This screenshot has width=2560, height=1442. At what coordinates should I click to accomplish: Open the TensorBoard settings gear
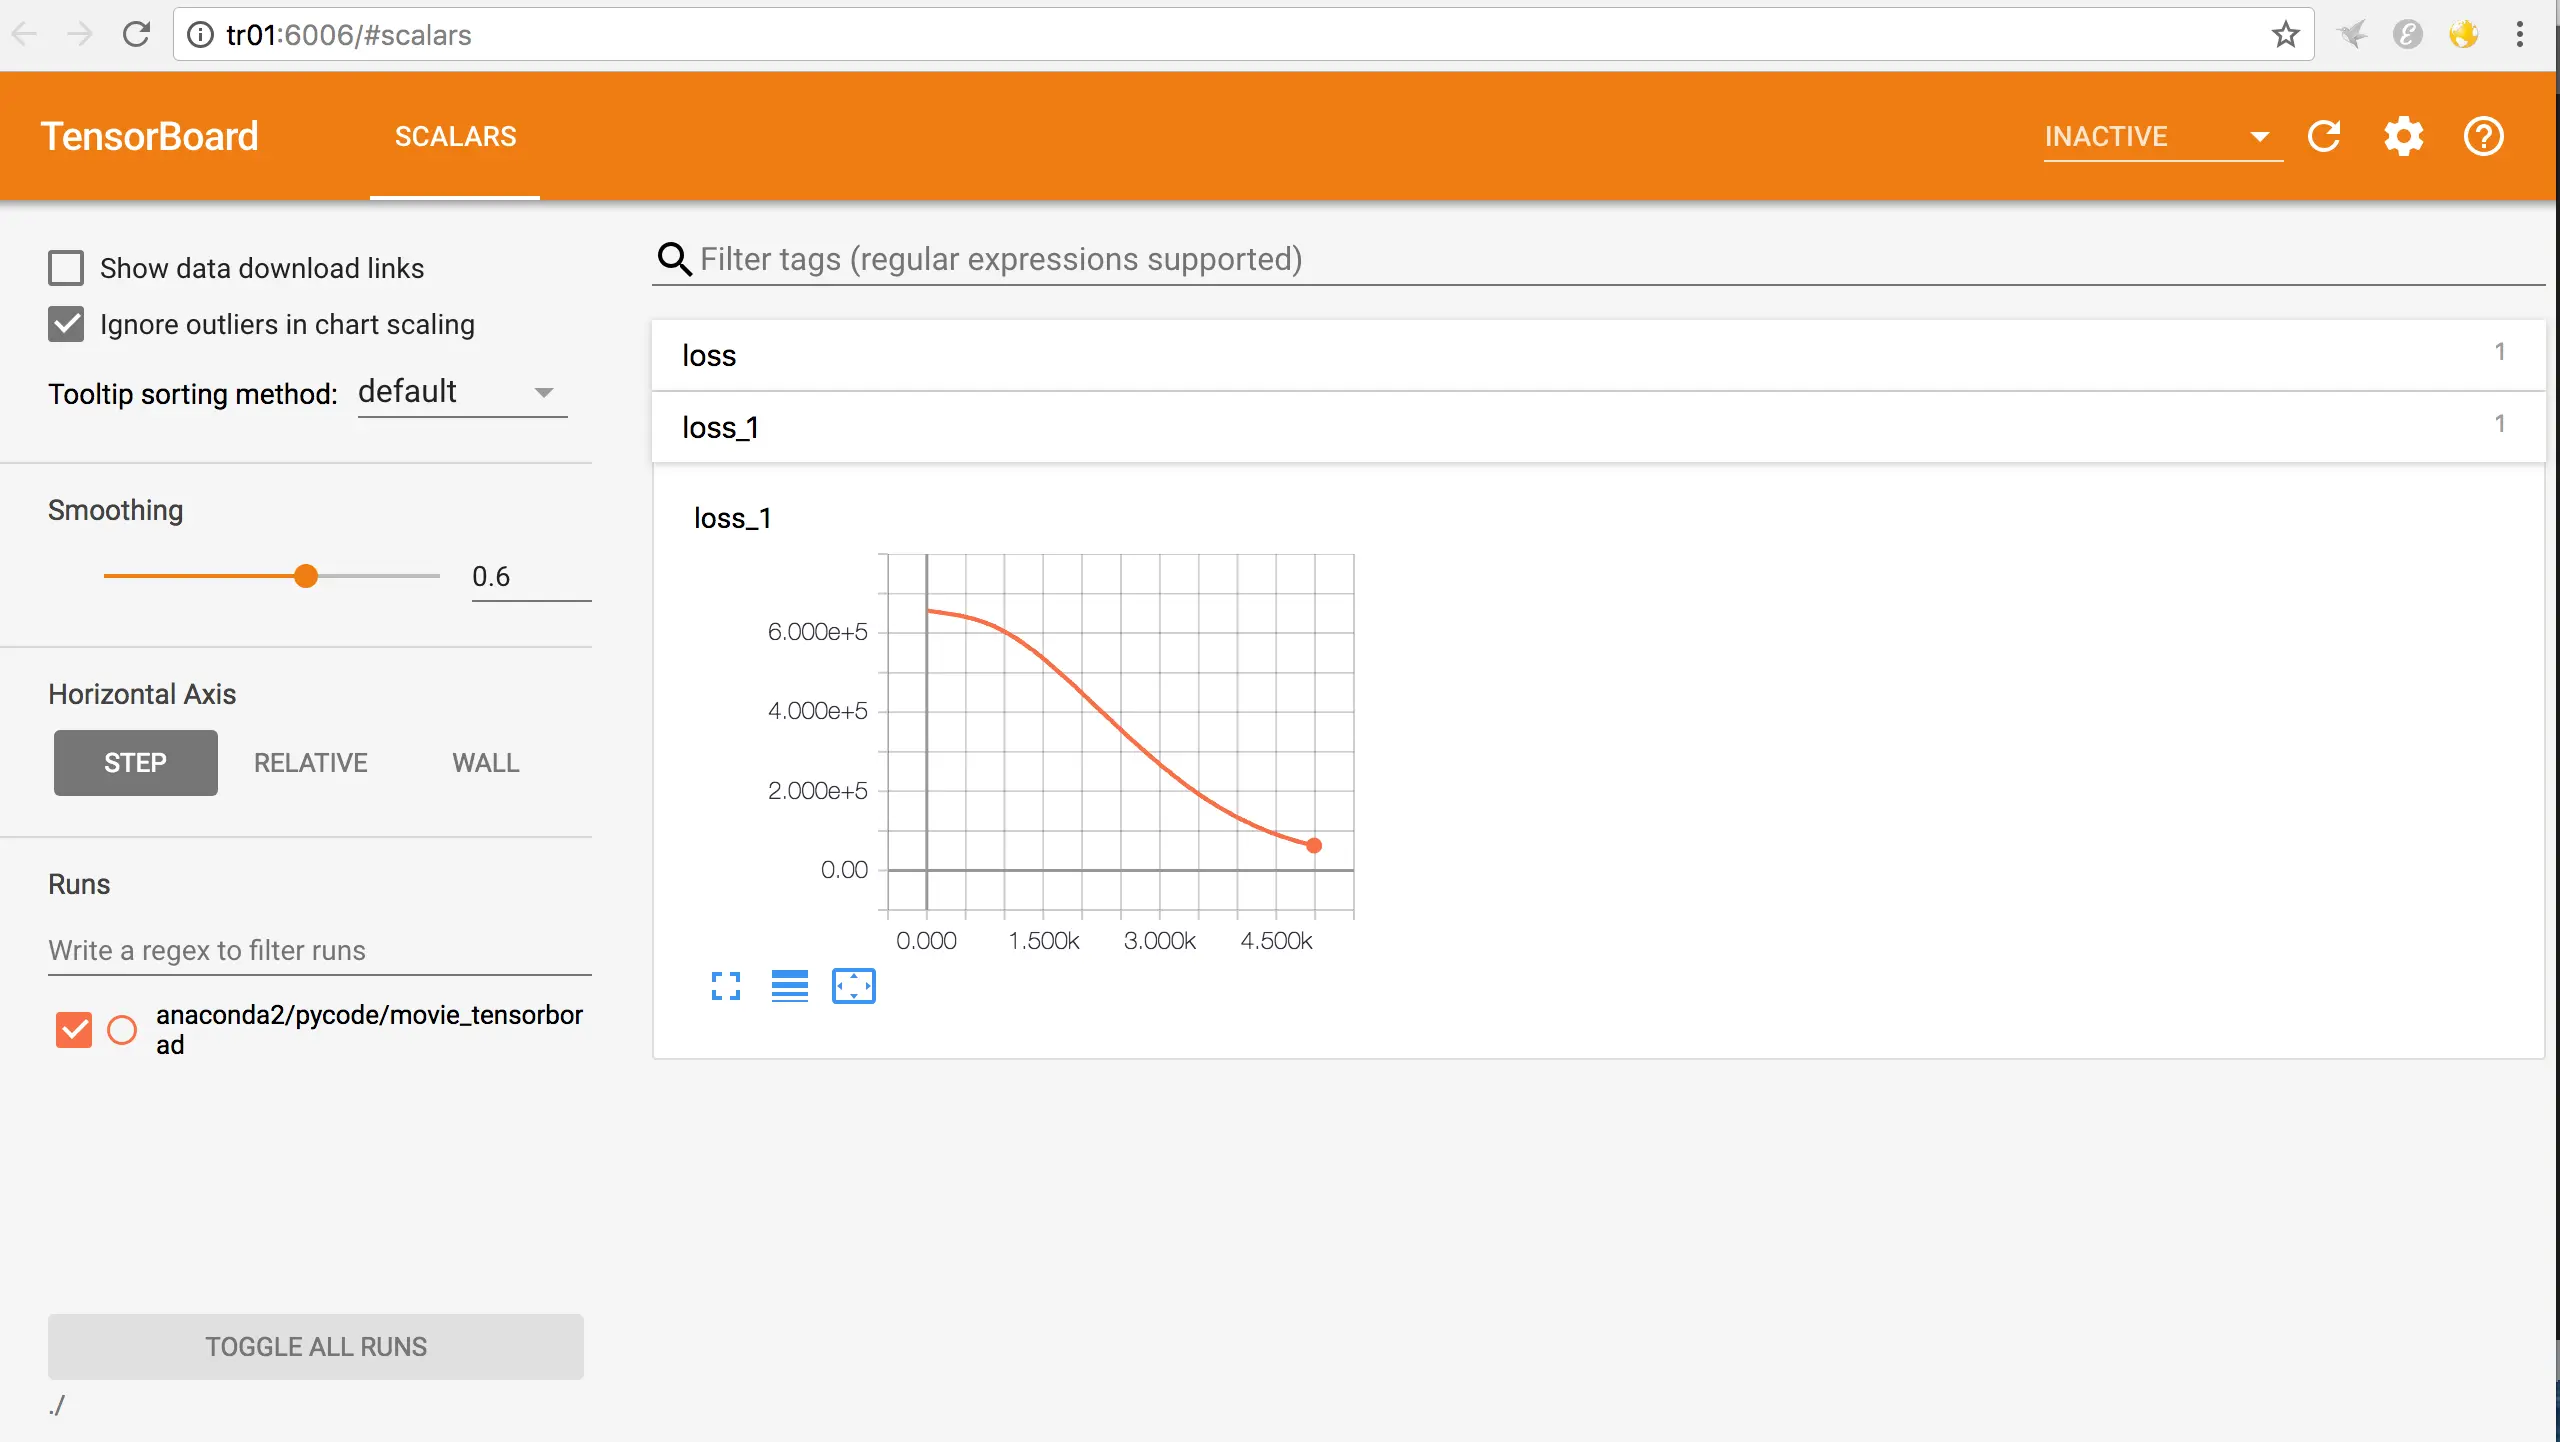tap(2403, 136)
